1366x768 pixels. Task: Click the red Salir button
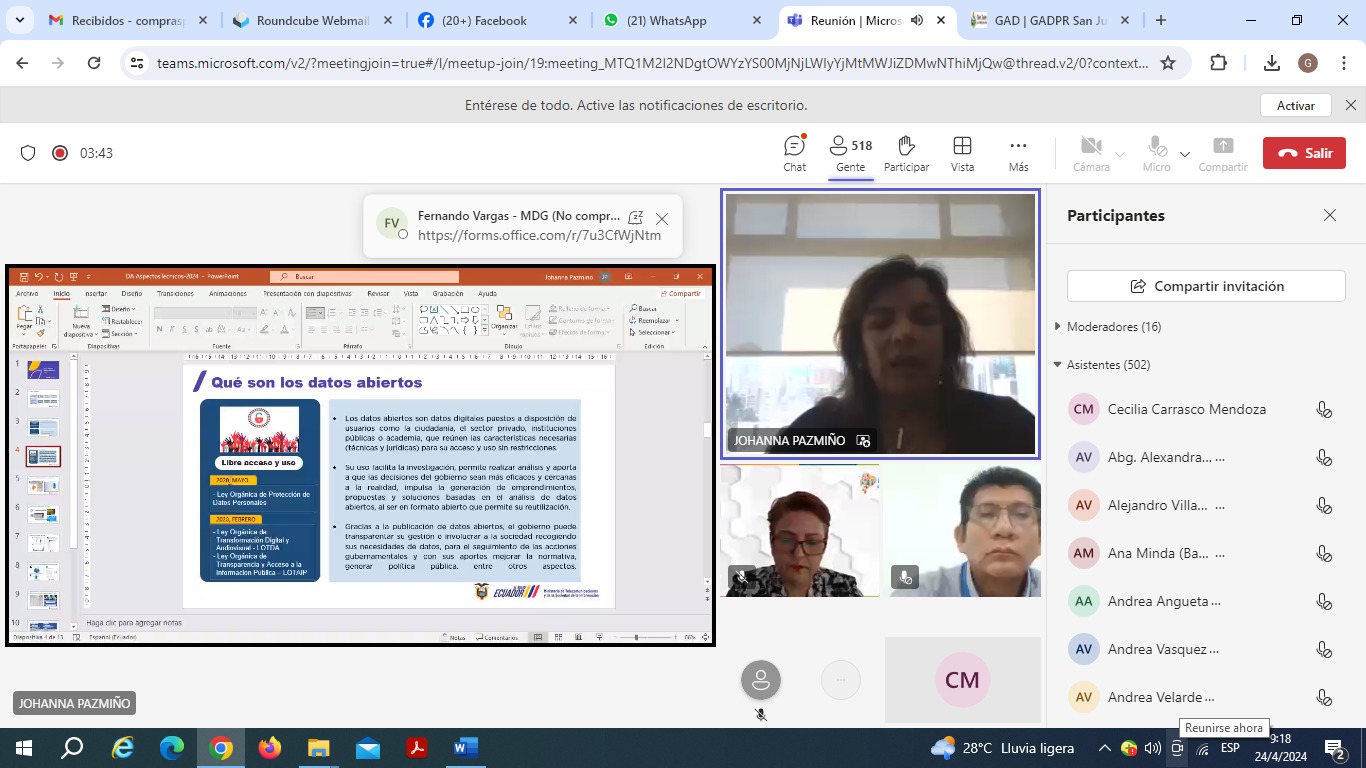[1304, 153]
